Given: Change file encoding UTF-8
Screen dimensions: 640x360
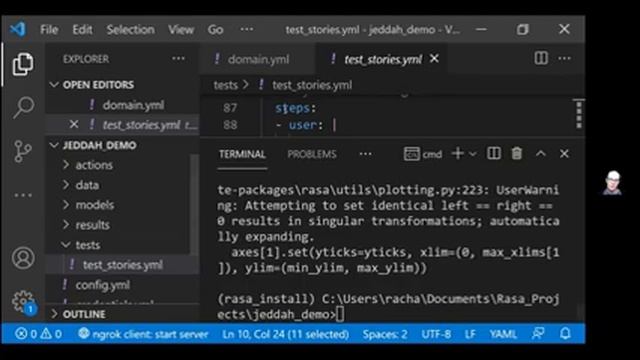Looking at the screenshot, I should tap(436, 334).
